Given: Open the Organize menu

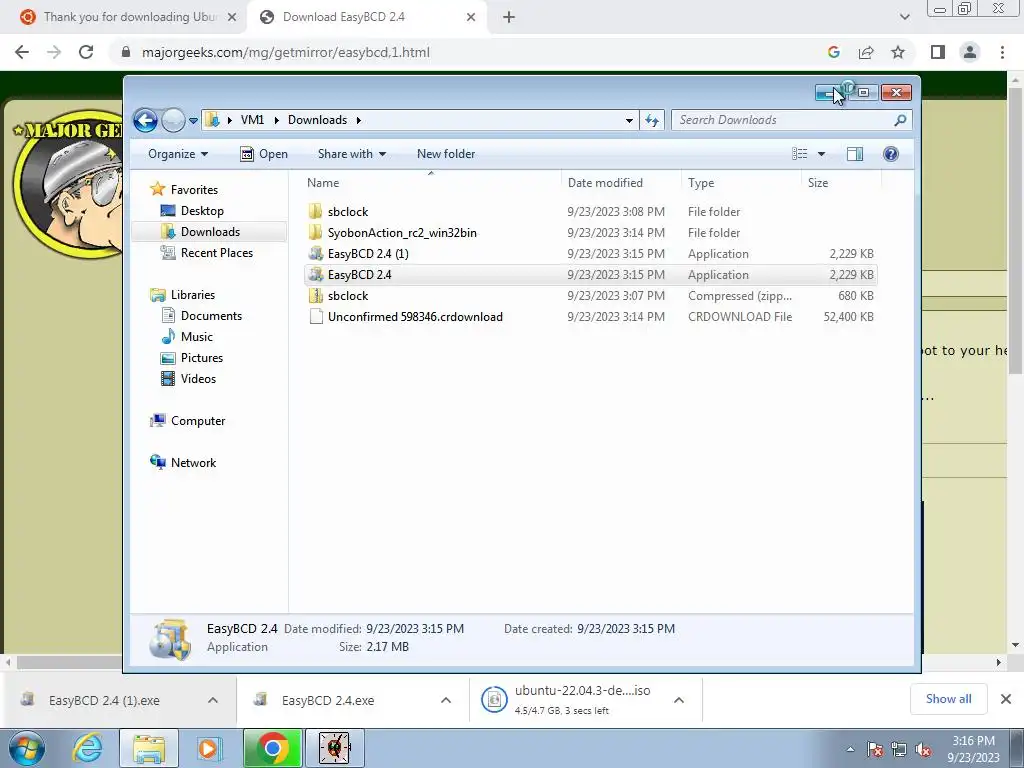Looking at the screenshot, I should tap(178, 154).
